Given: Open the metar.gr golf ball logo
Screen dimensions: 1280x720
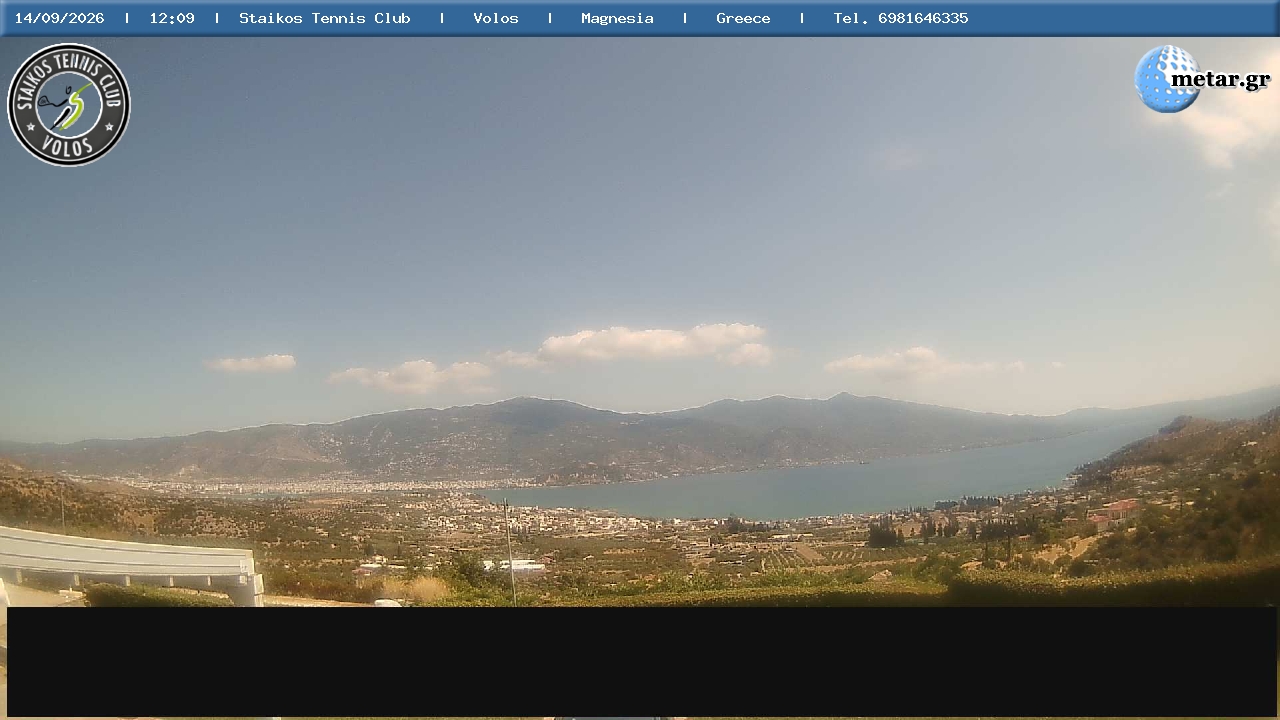Looking at the screenshot, I should point(1167,79).
